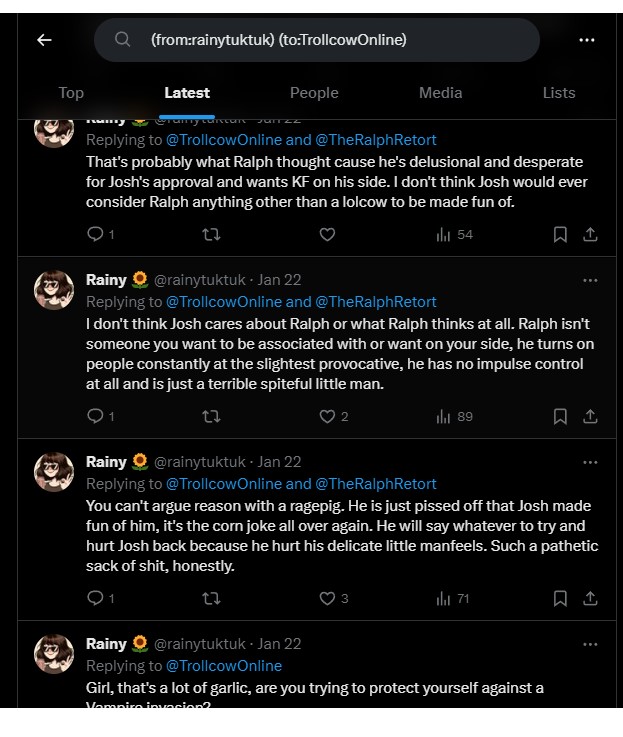
Task: Repost the tweet with 89 views
Action: pos(211,416)
